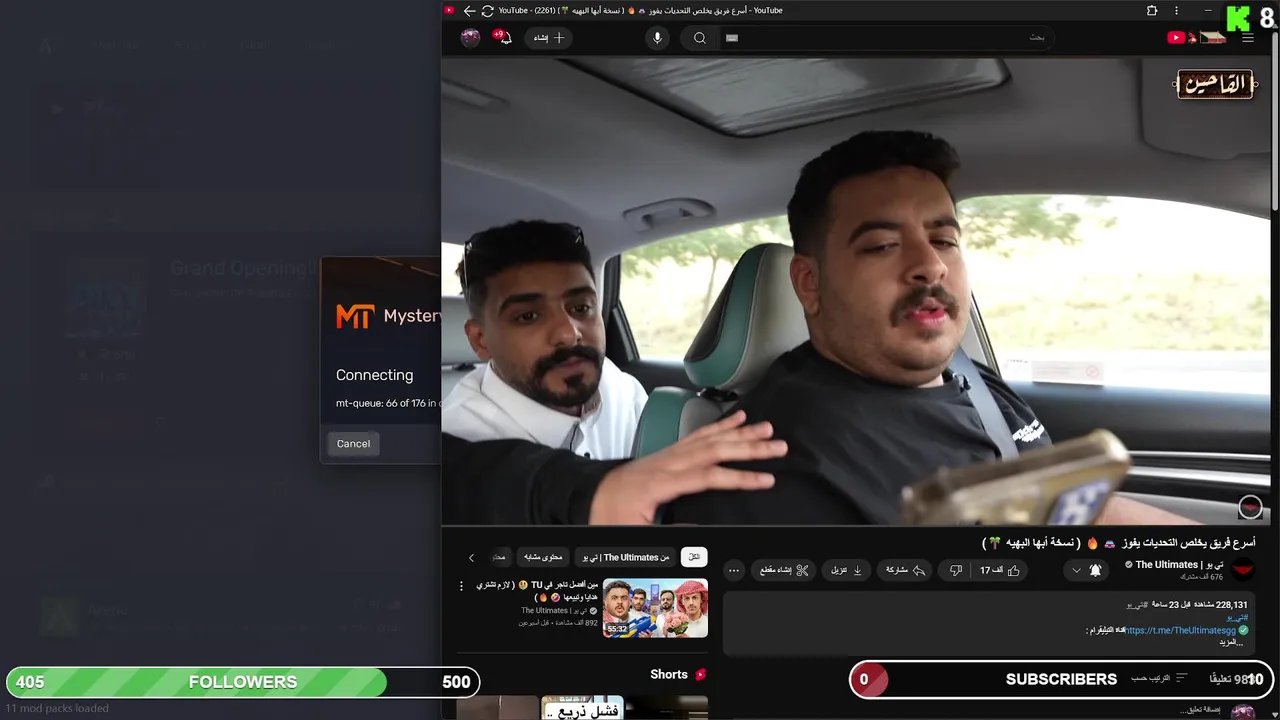Like the video (17 ألف)
The image size is (1280, 720).
[x=1000, y=570]
